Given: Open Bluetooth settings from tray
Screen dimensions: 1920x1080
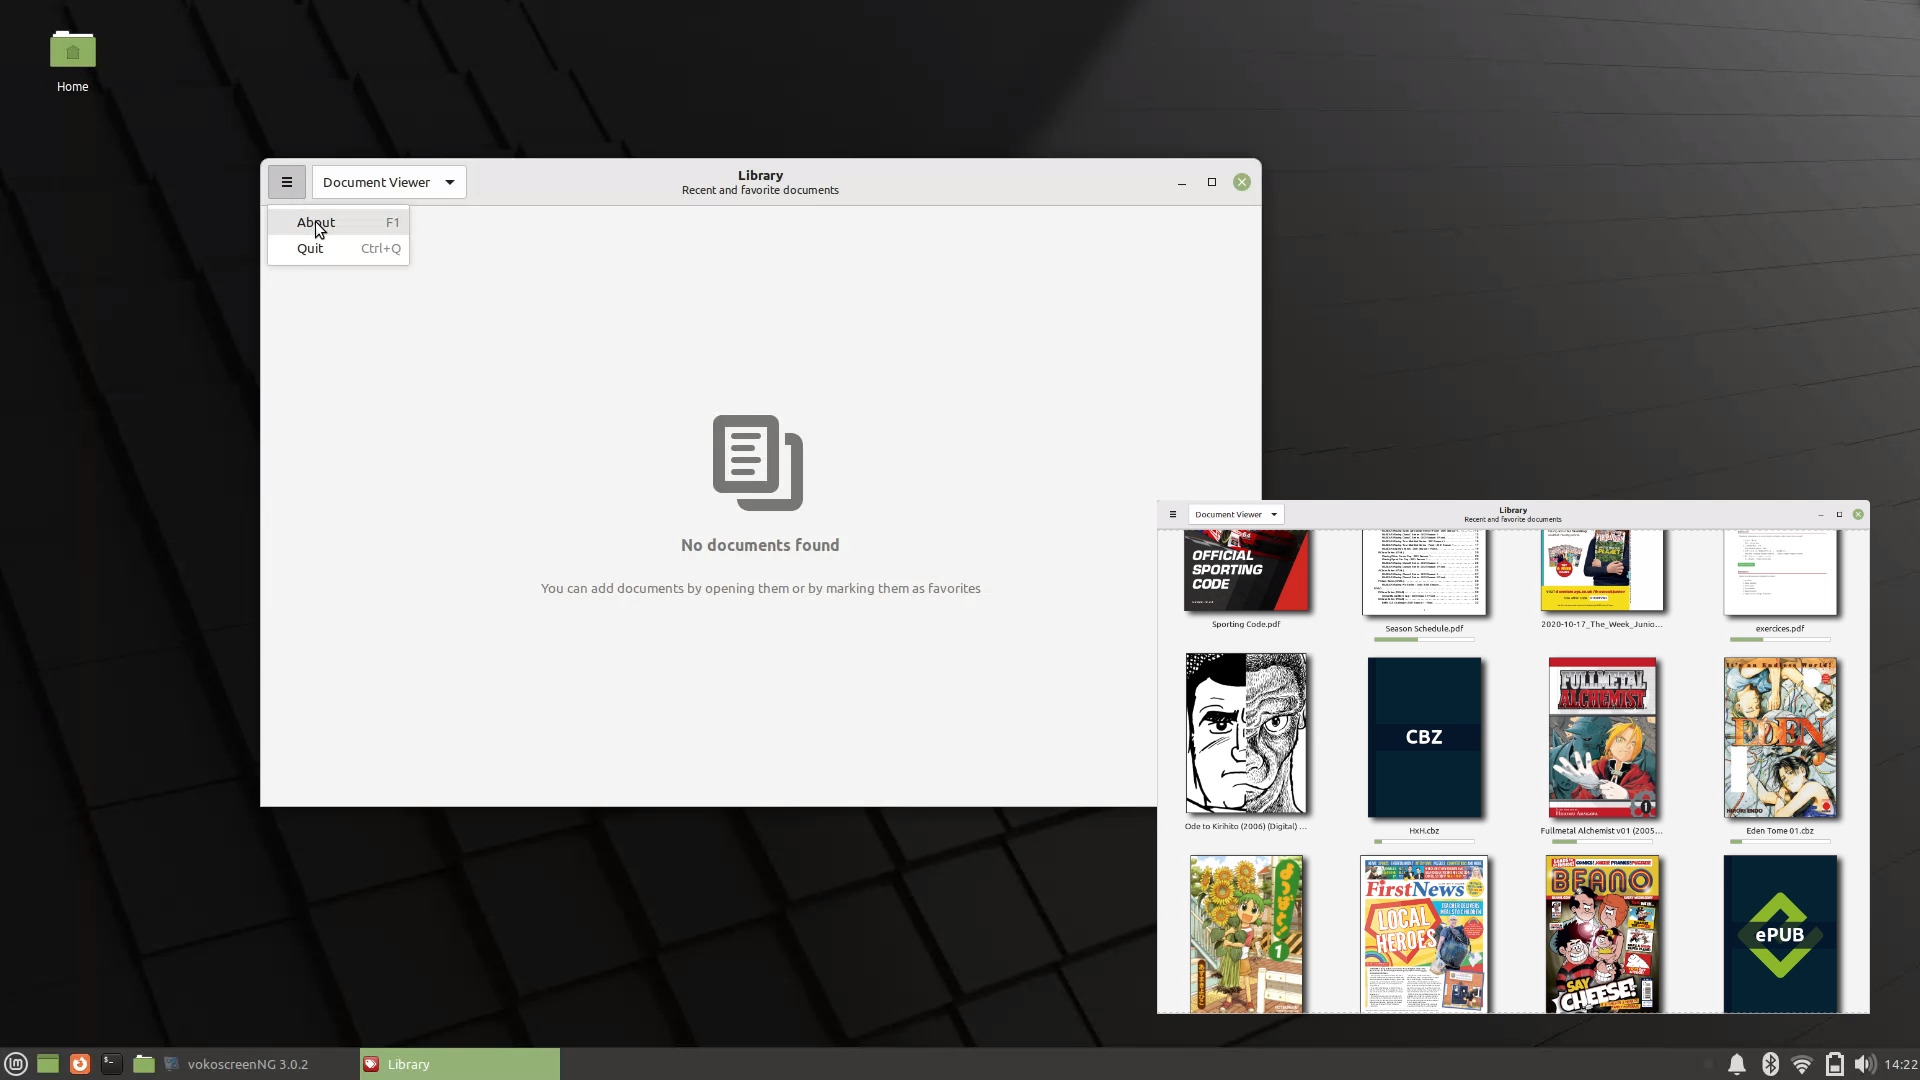Looking at the screenshot, I should (1770, 1064).
